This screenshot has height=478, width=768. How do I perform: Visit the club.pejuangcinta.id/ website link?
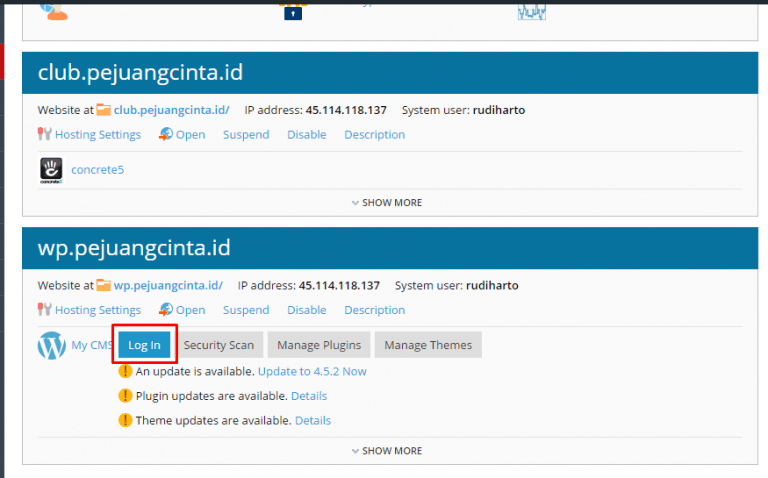[x=171, y=110]
